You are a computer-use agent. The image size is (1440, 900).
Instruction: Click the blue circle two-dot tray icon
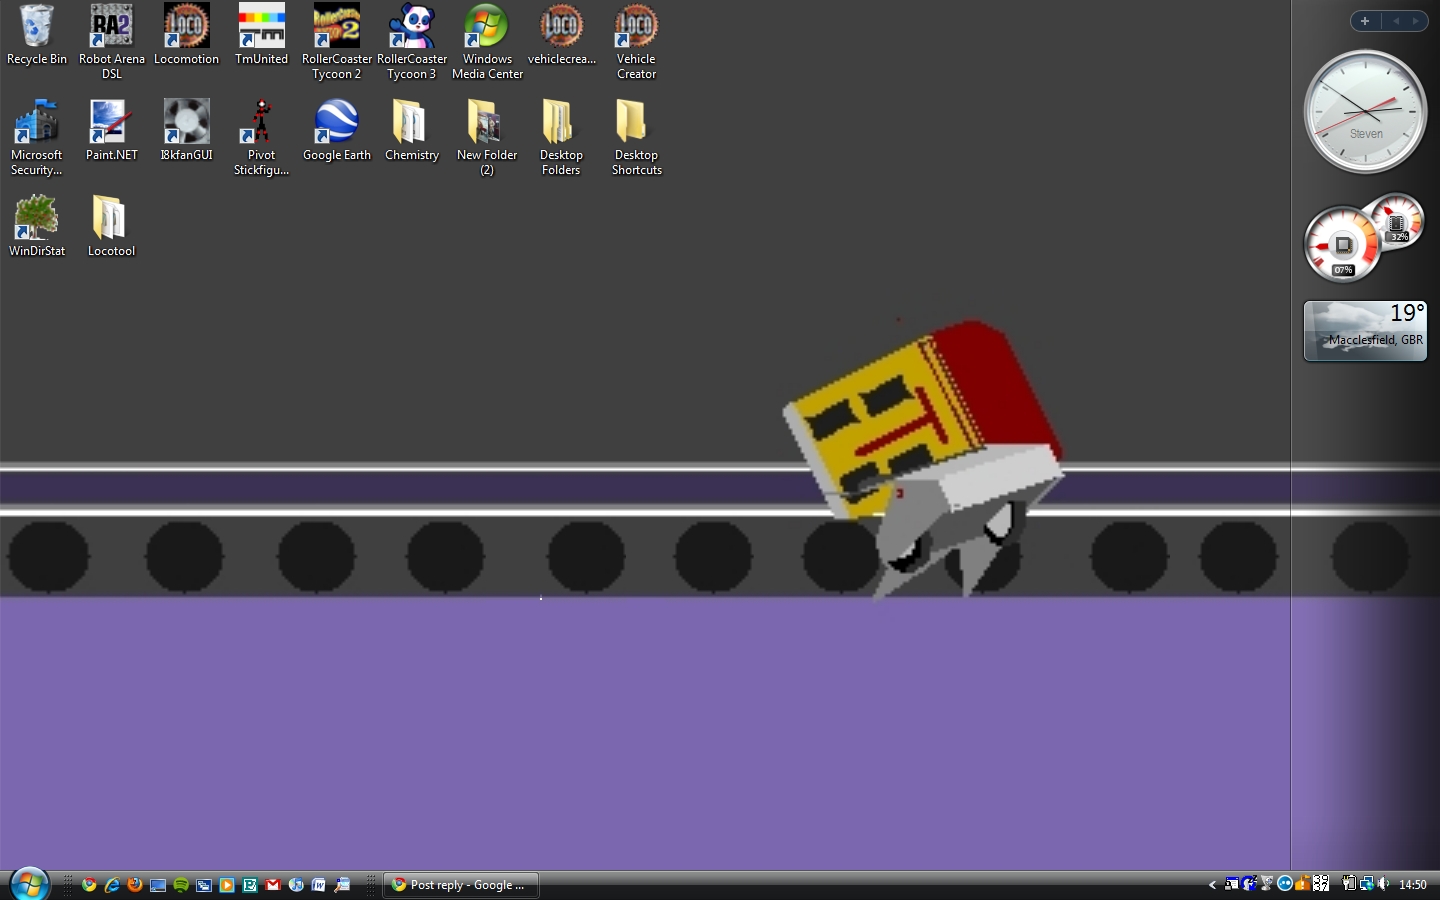(1285, 884)
